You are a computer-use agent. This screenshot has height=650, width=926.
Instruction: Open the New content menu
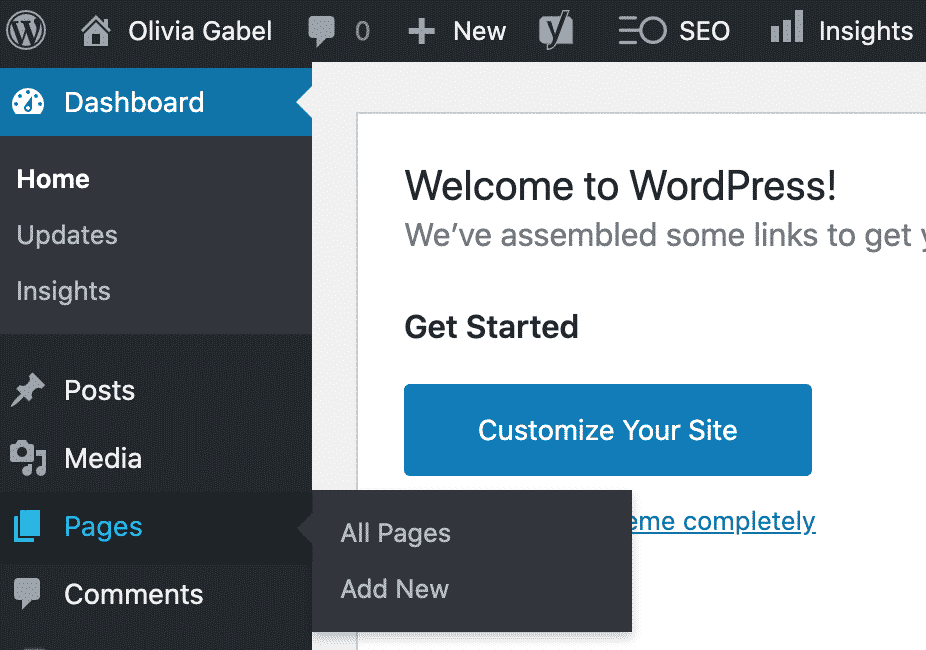point(479,31)
